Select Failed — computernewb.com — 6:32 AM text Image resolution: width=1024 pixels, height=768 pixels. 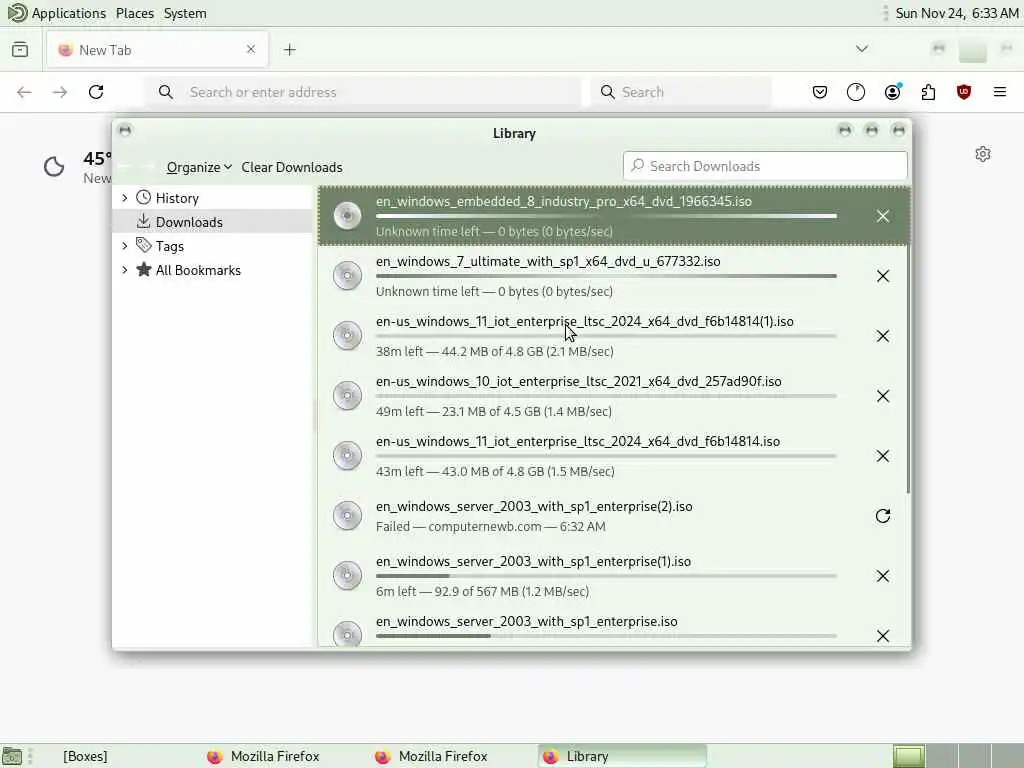click(x=490, y=526)
